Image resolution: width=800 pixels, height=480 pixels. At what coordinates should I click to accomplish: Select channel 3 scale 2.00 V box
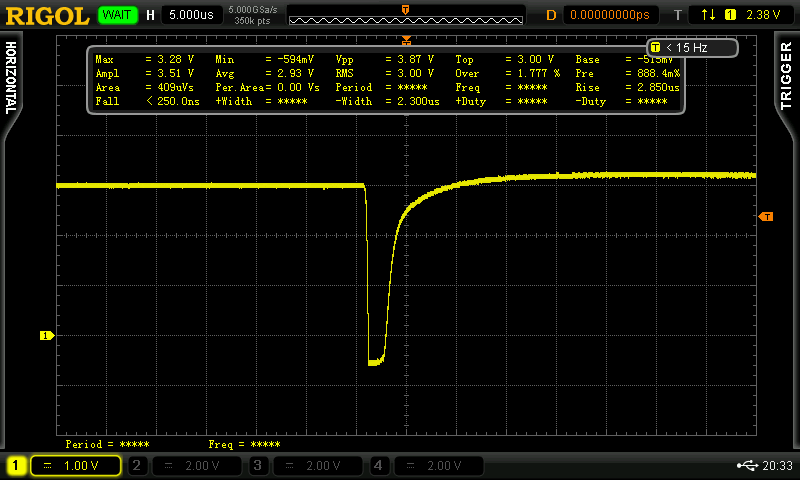tap(317, 465)
